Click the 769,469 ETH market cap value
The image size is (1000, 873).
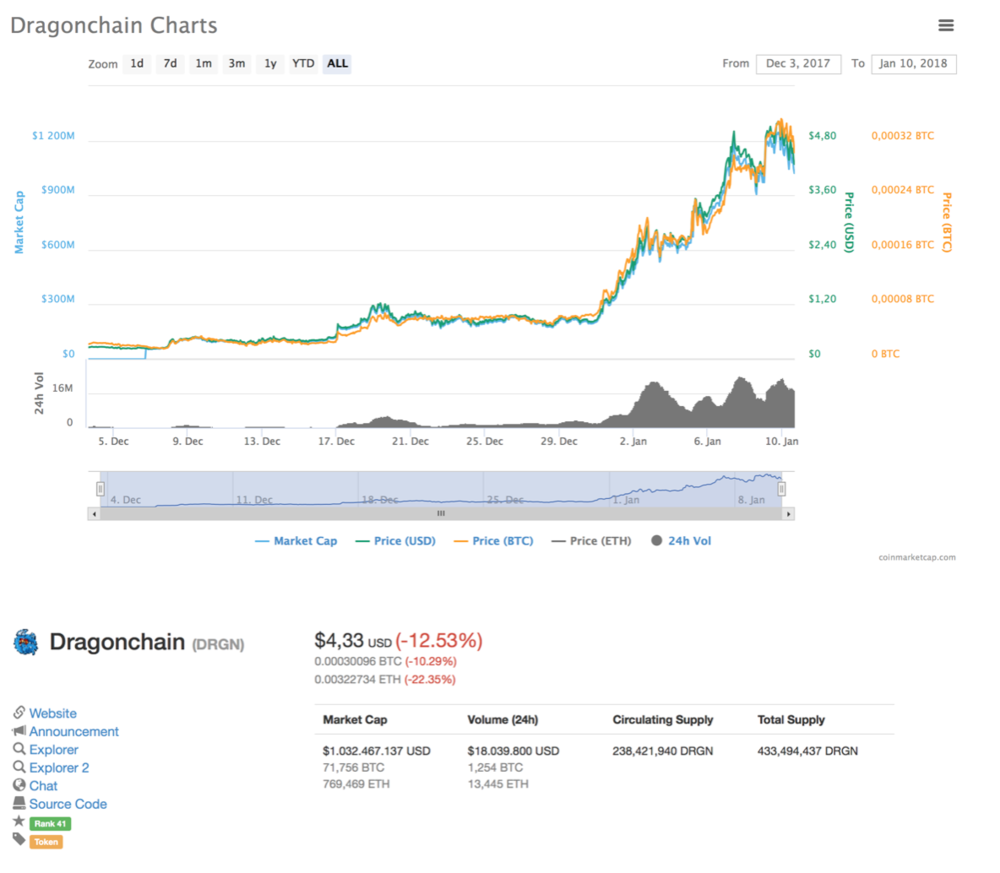pyautogui.click(x=356, y=784)
